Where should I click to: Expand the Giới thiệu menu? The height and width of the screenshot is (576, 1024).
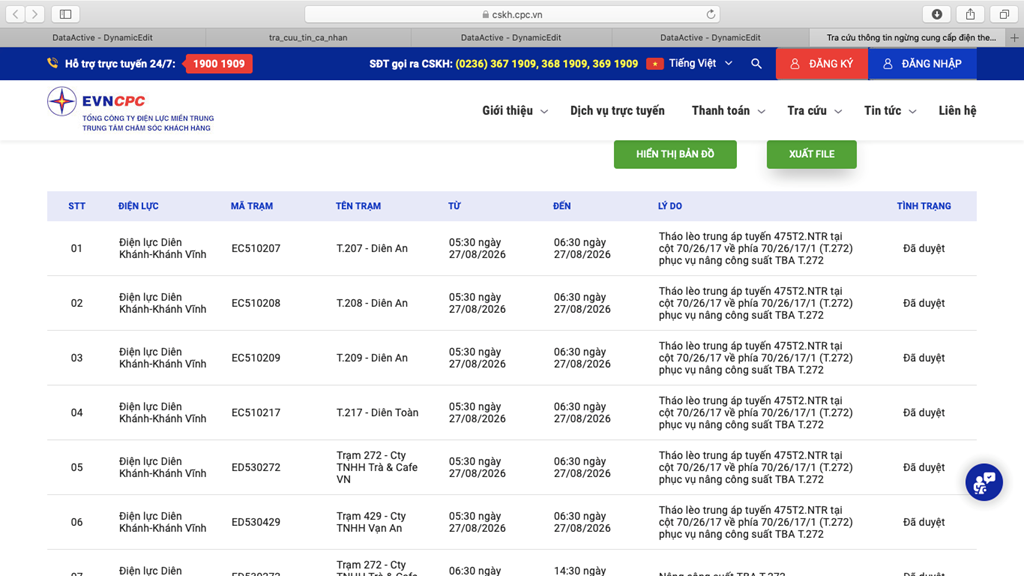(x=515, y=110)
